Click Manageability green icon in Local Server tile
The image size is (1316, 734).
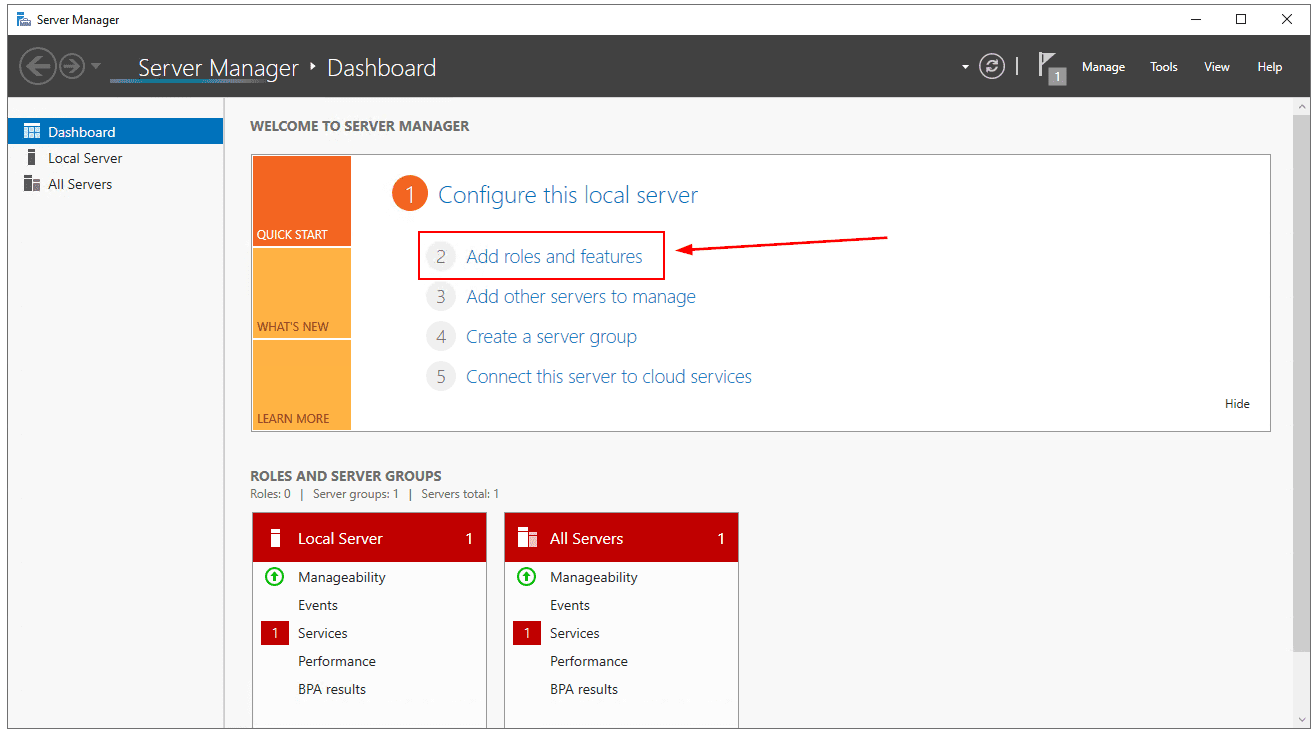click(274, 577)
